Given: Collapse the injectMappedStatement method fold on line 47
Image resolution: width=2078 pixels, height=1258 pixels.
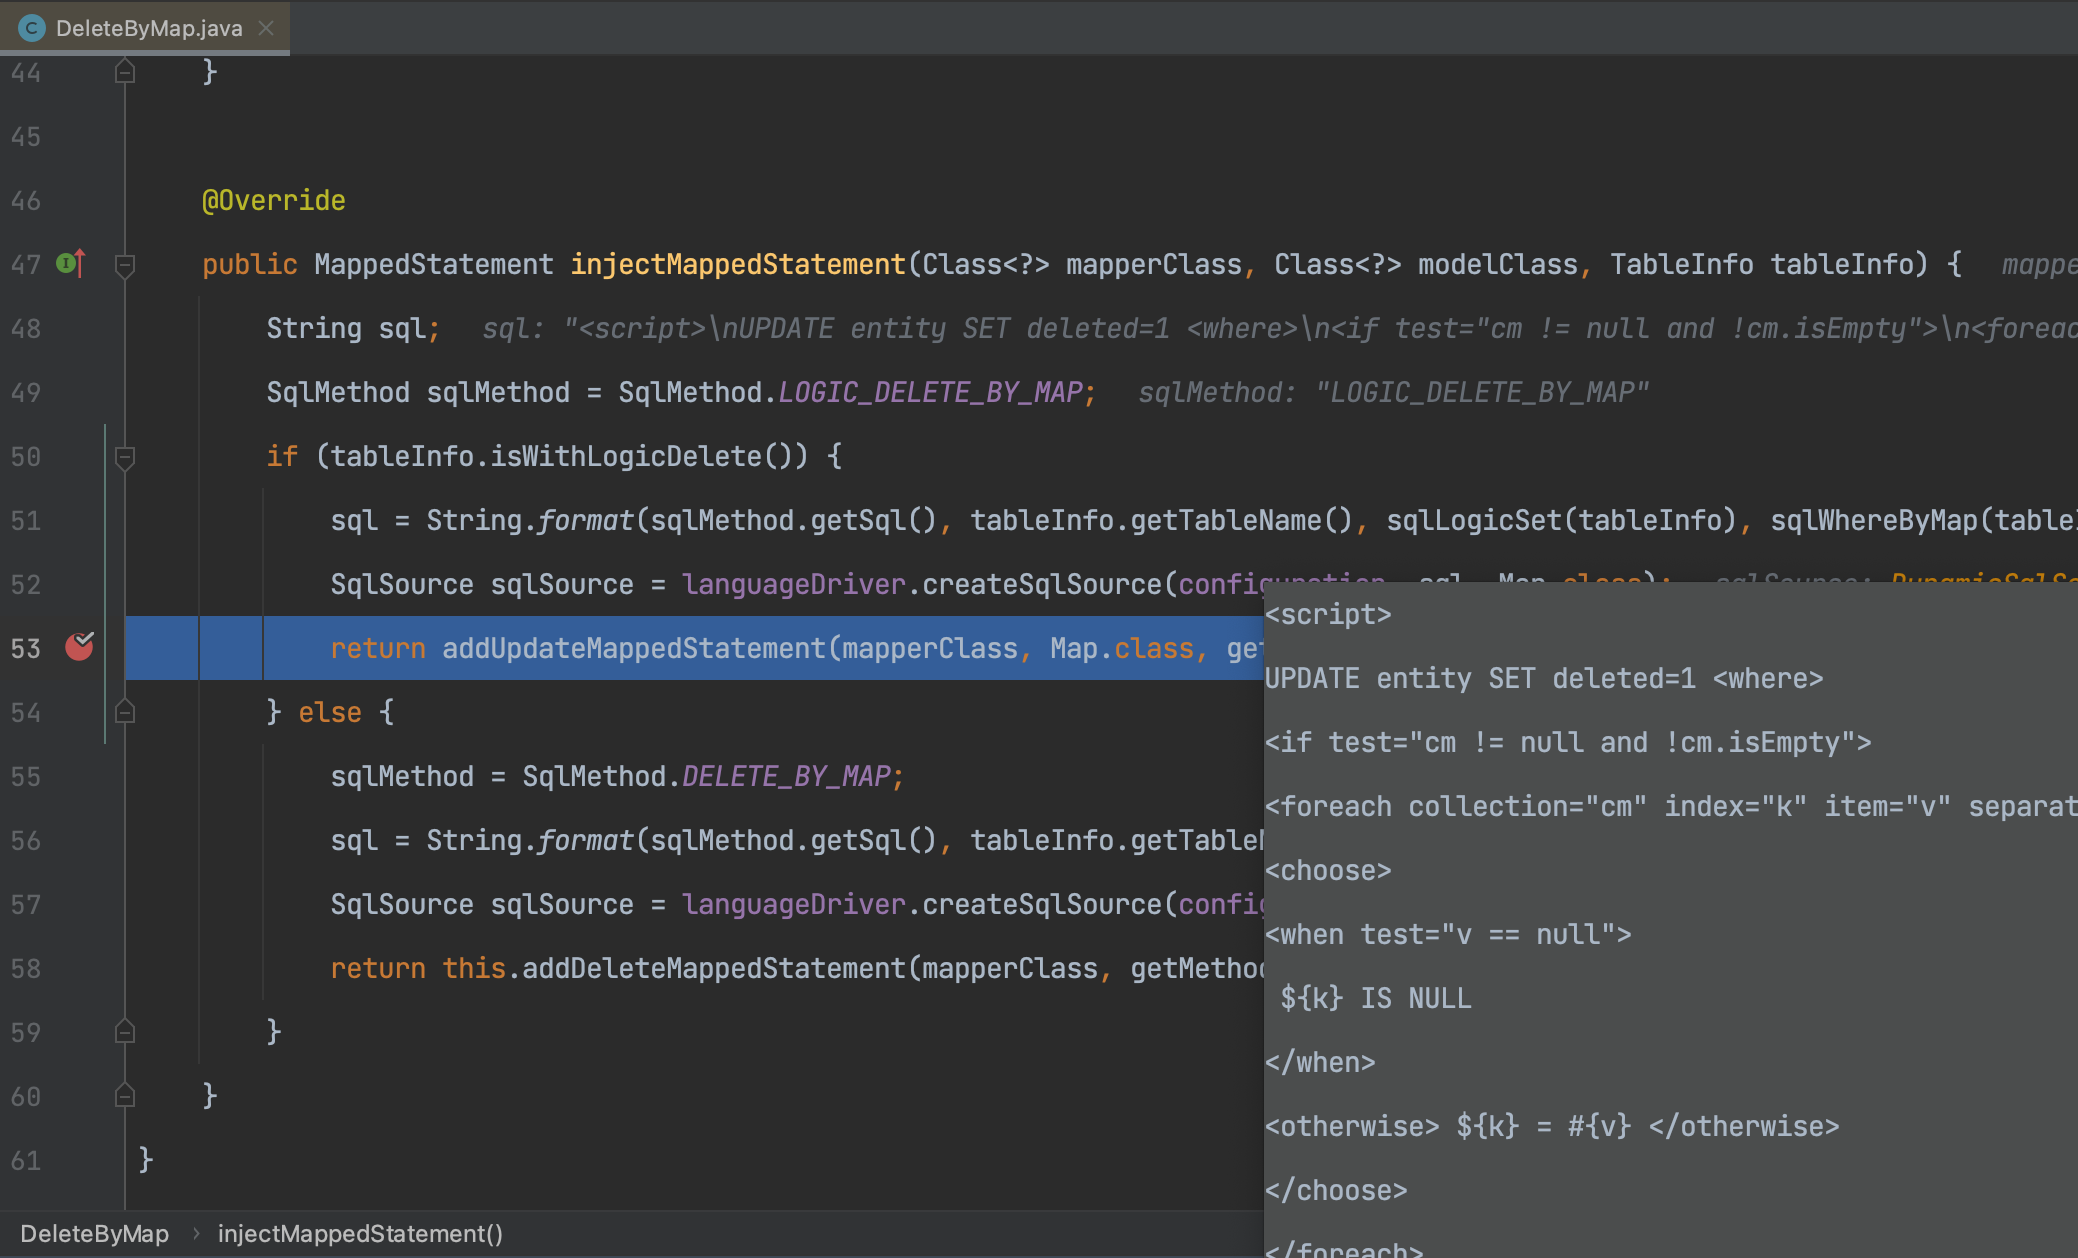Looking at the screenshot, I should point(125,265).
